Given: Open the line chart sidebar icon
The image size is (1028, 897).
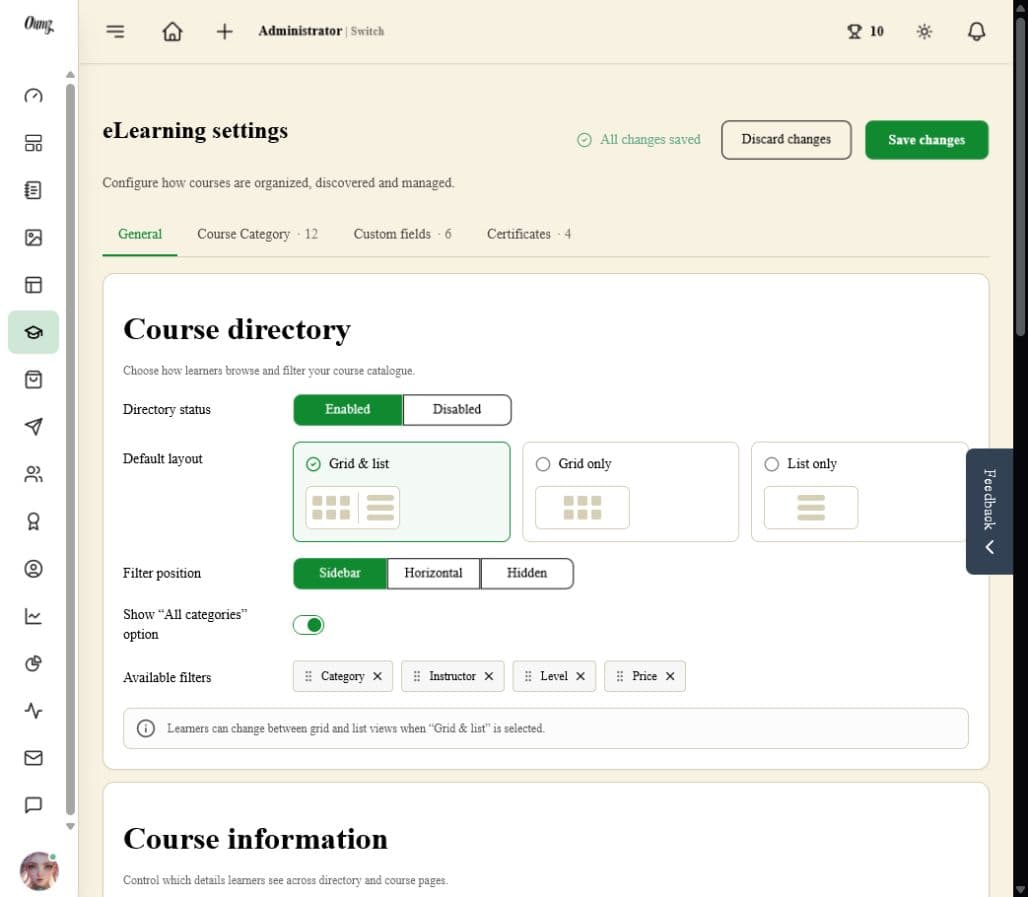Looking at the screenshot, I should [x=33, y=616].
